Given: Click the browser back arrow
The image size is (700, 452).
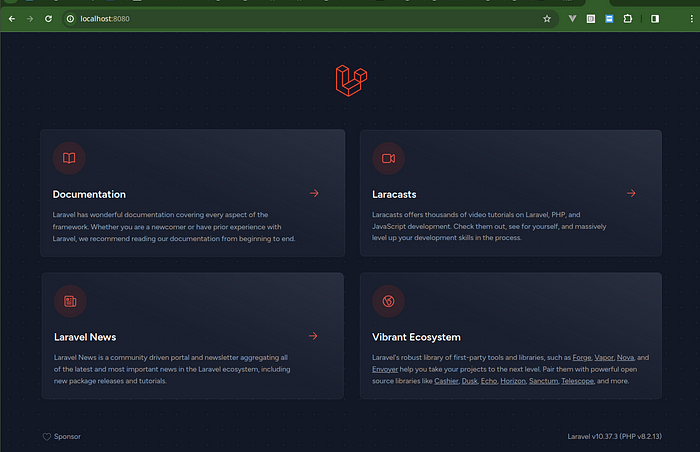Looking at the screenshot, I should 12,19.
